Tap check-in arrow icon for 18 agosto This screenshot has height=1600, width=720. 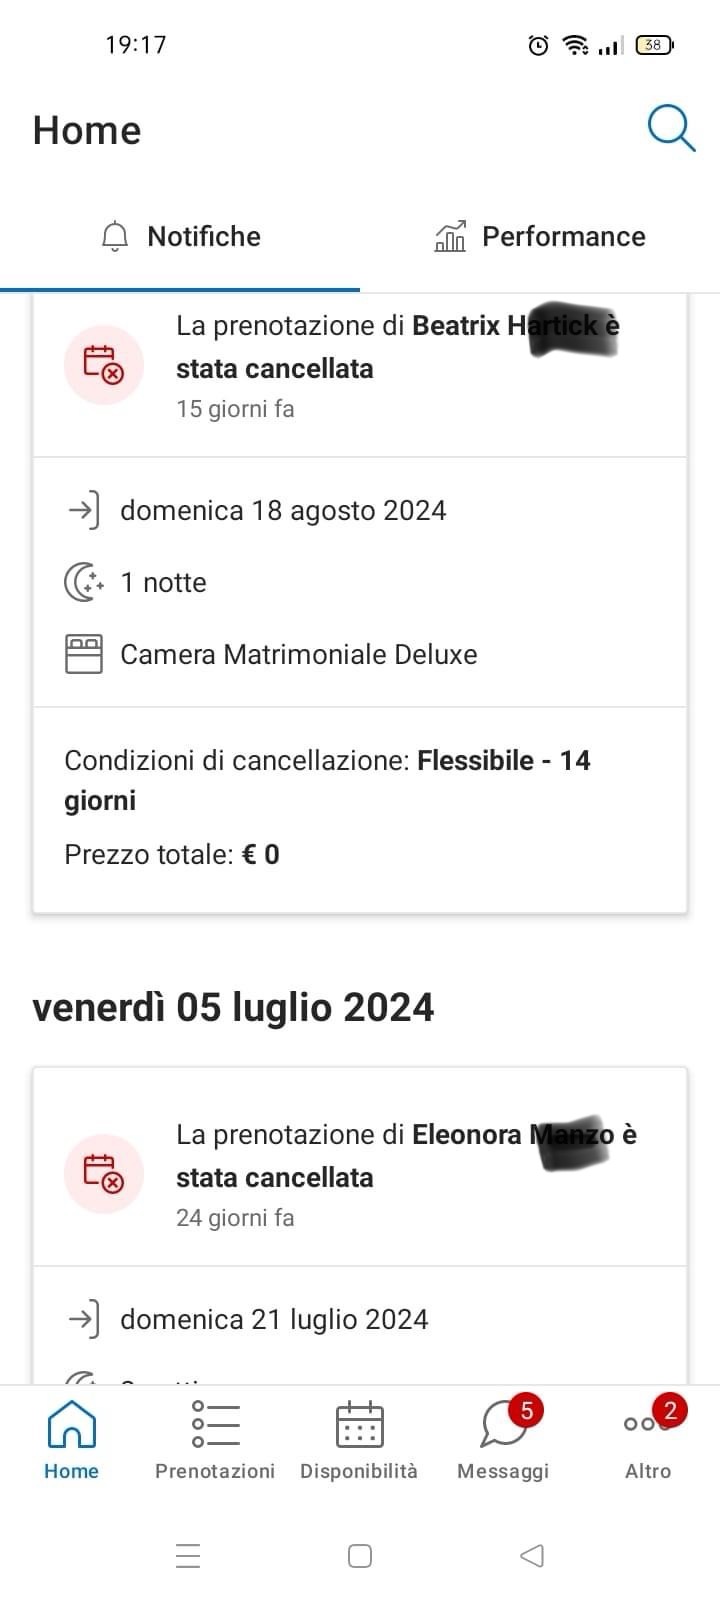point(84,510)
